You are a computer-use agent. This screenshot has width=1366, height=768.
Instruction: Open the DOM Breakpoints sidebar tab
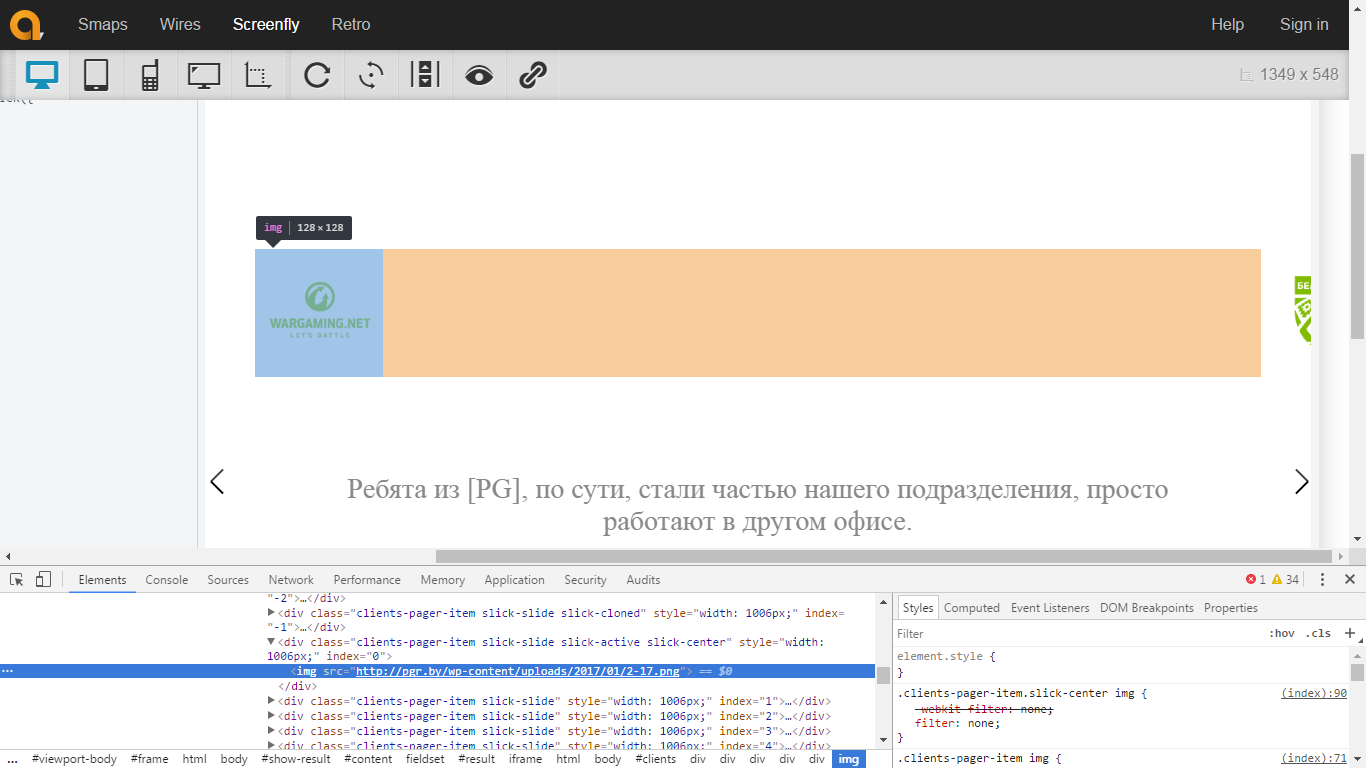[1147, 608]
